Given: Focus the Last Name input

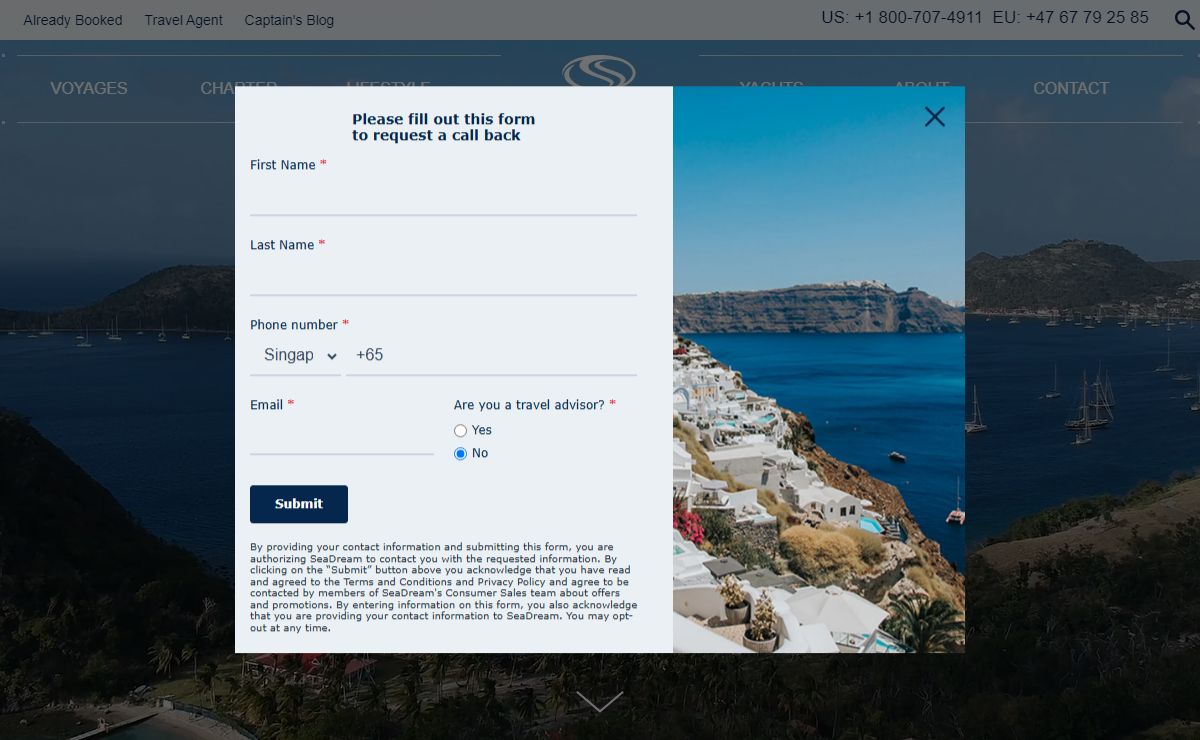Looking at the screenshot, I should click(x=443, y=276).
